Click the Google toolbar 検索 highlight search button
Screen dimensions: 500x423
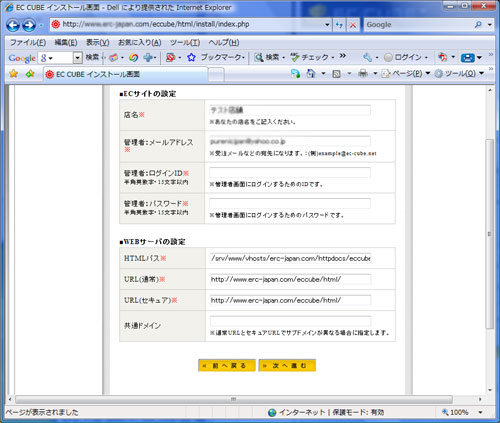[267, 57]
